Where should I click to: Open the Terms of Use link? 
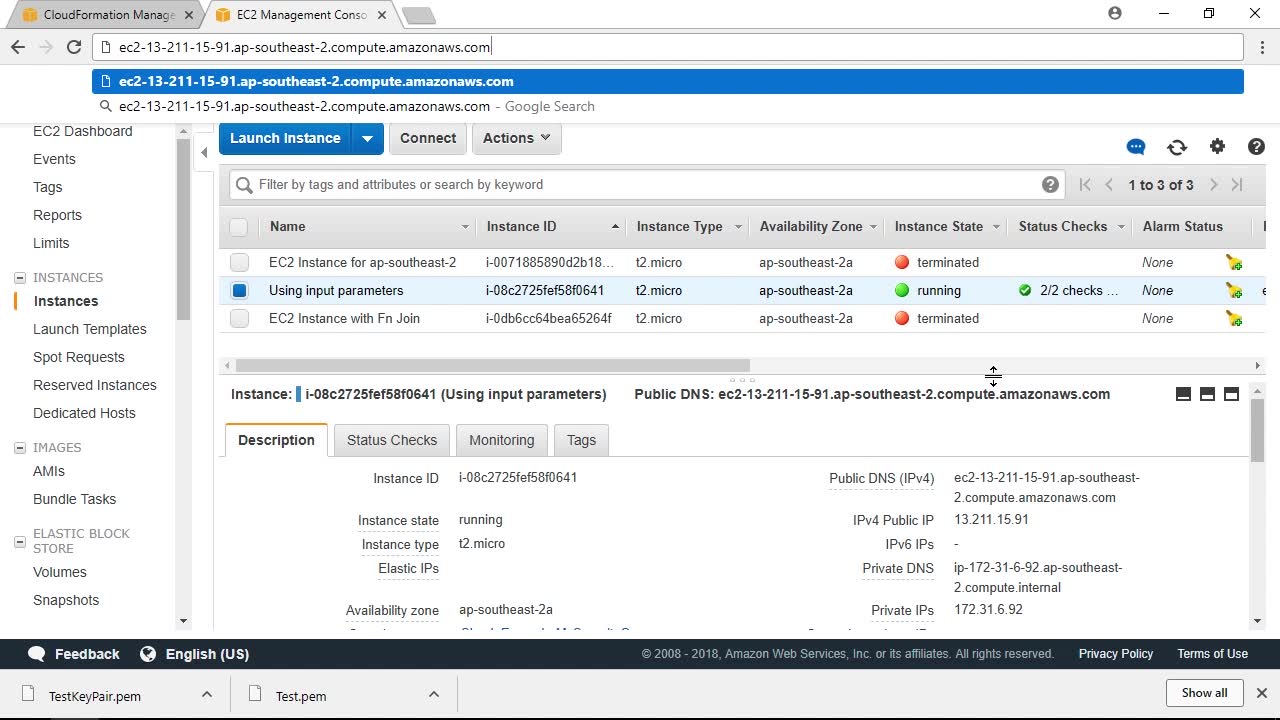pyautogui.click(x=1212, y=654)
